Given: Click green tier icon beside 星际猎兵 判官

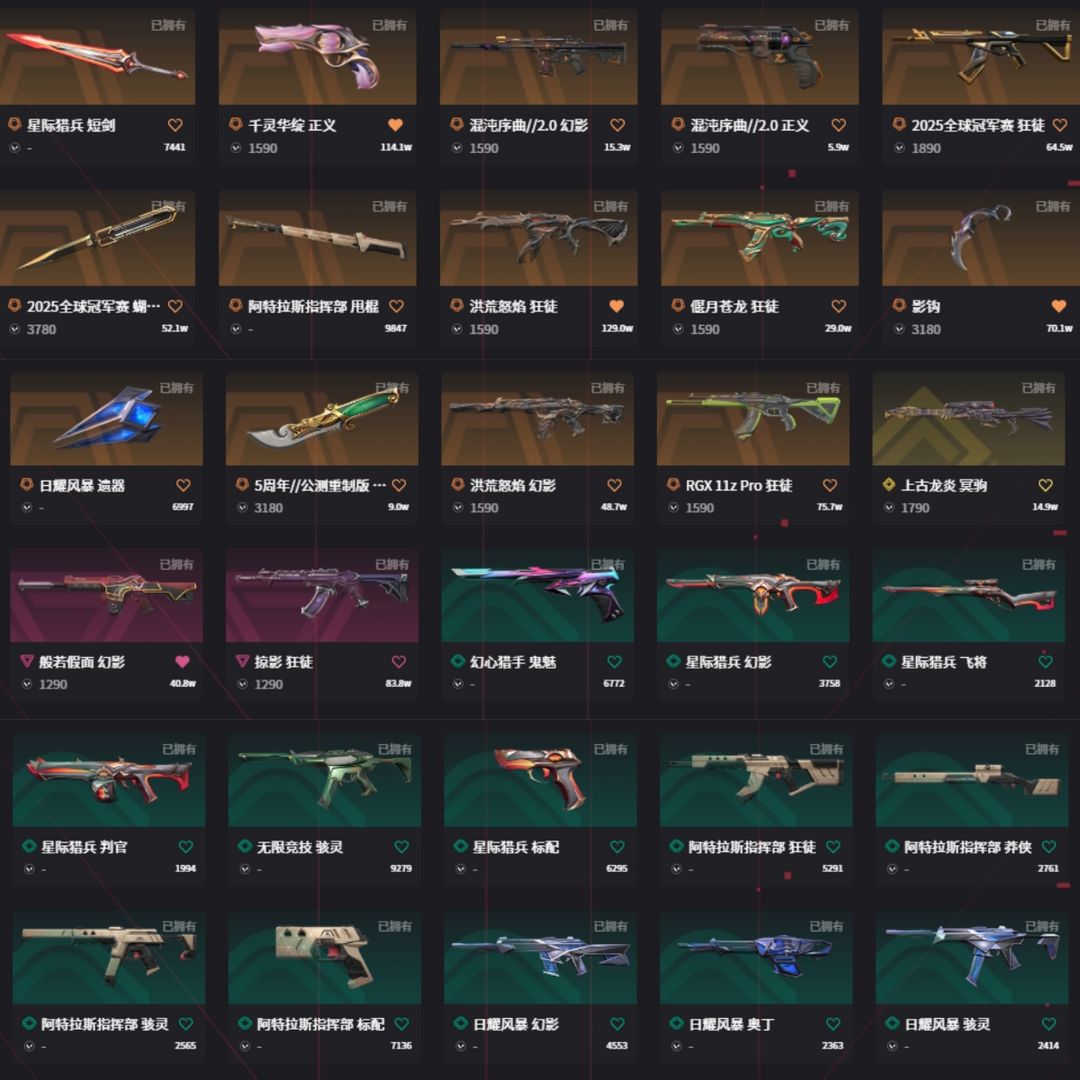Looking at the screenshot, I should pyautogui.click(x=29, y=846).
